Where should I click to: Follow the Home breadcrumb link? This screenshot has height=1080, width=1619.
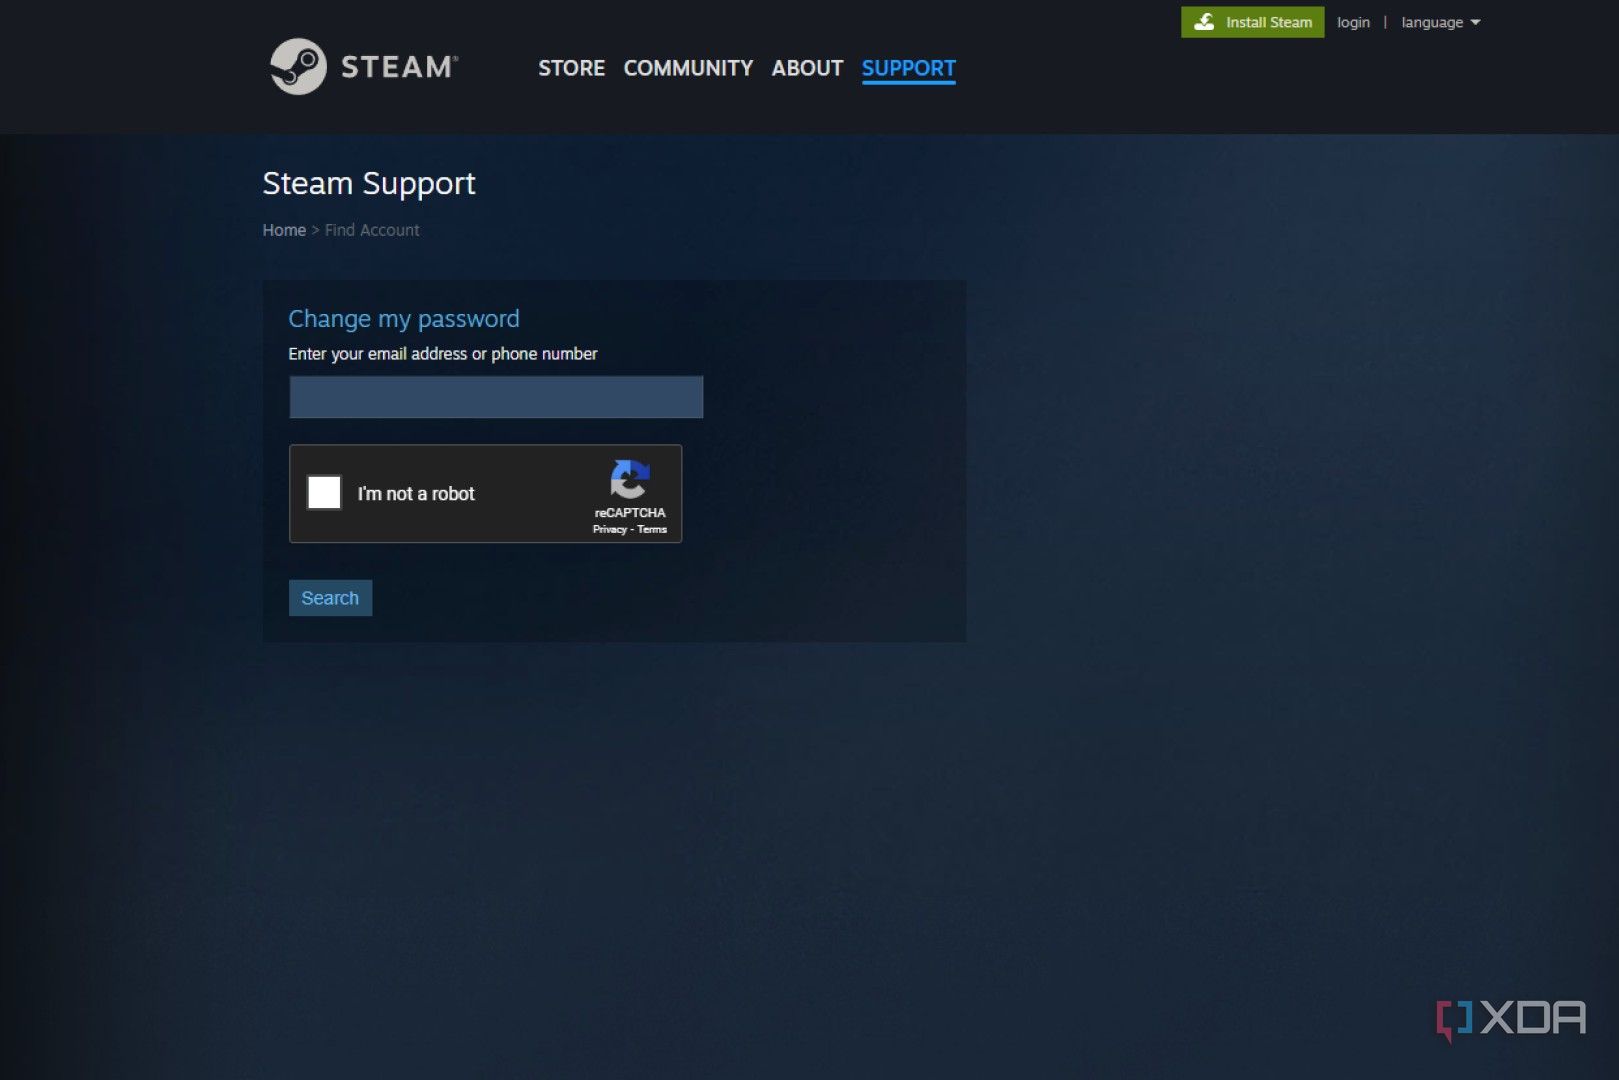284,230
